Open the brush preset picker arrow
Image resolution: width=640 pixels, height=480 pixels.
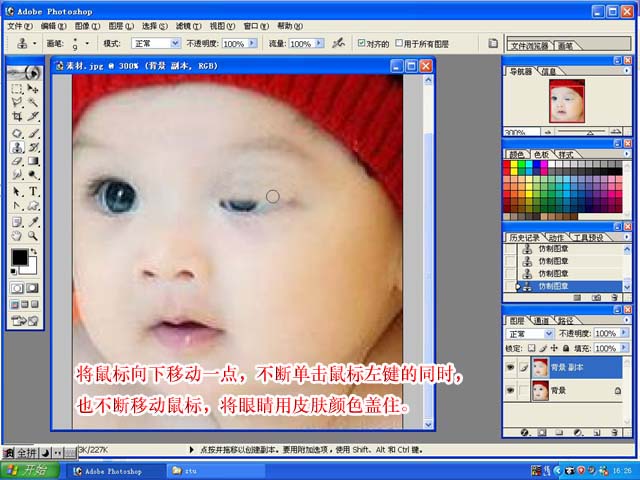coord(87,43)
